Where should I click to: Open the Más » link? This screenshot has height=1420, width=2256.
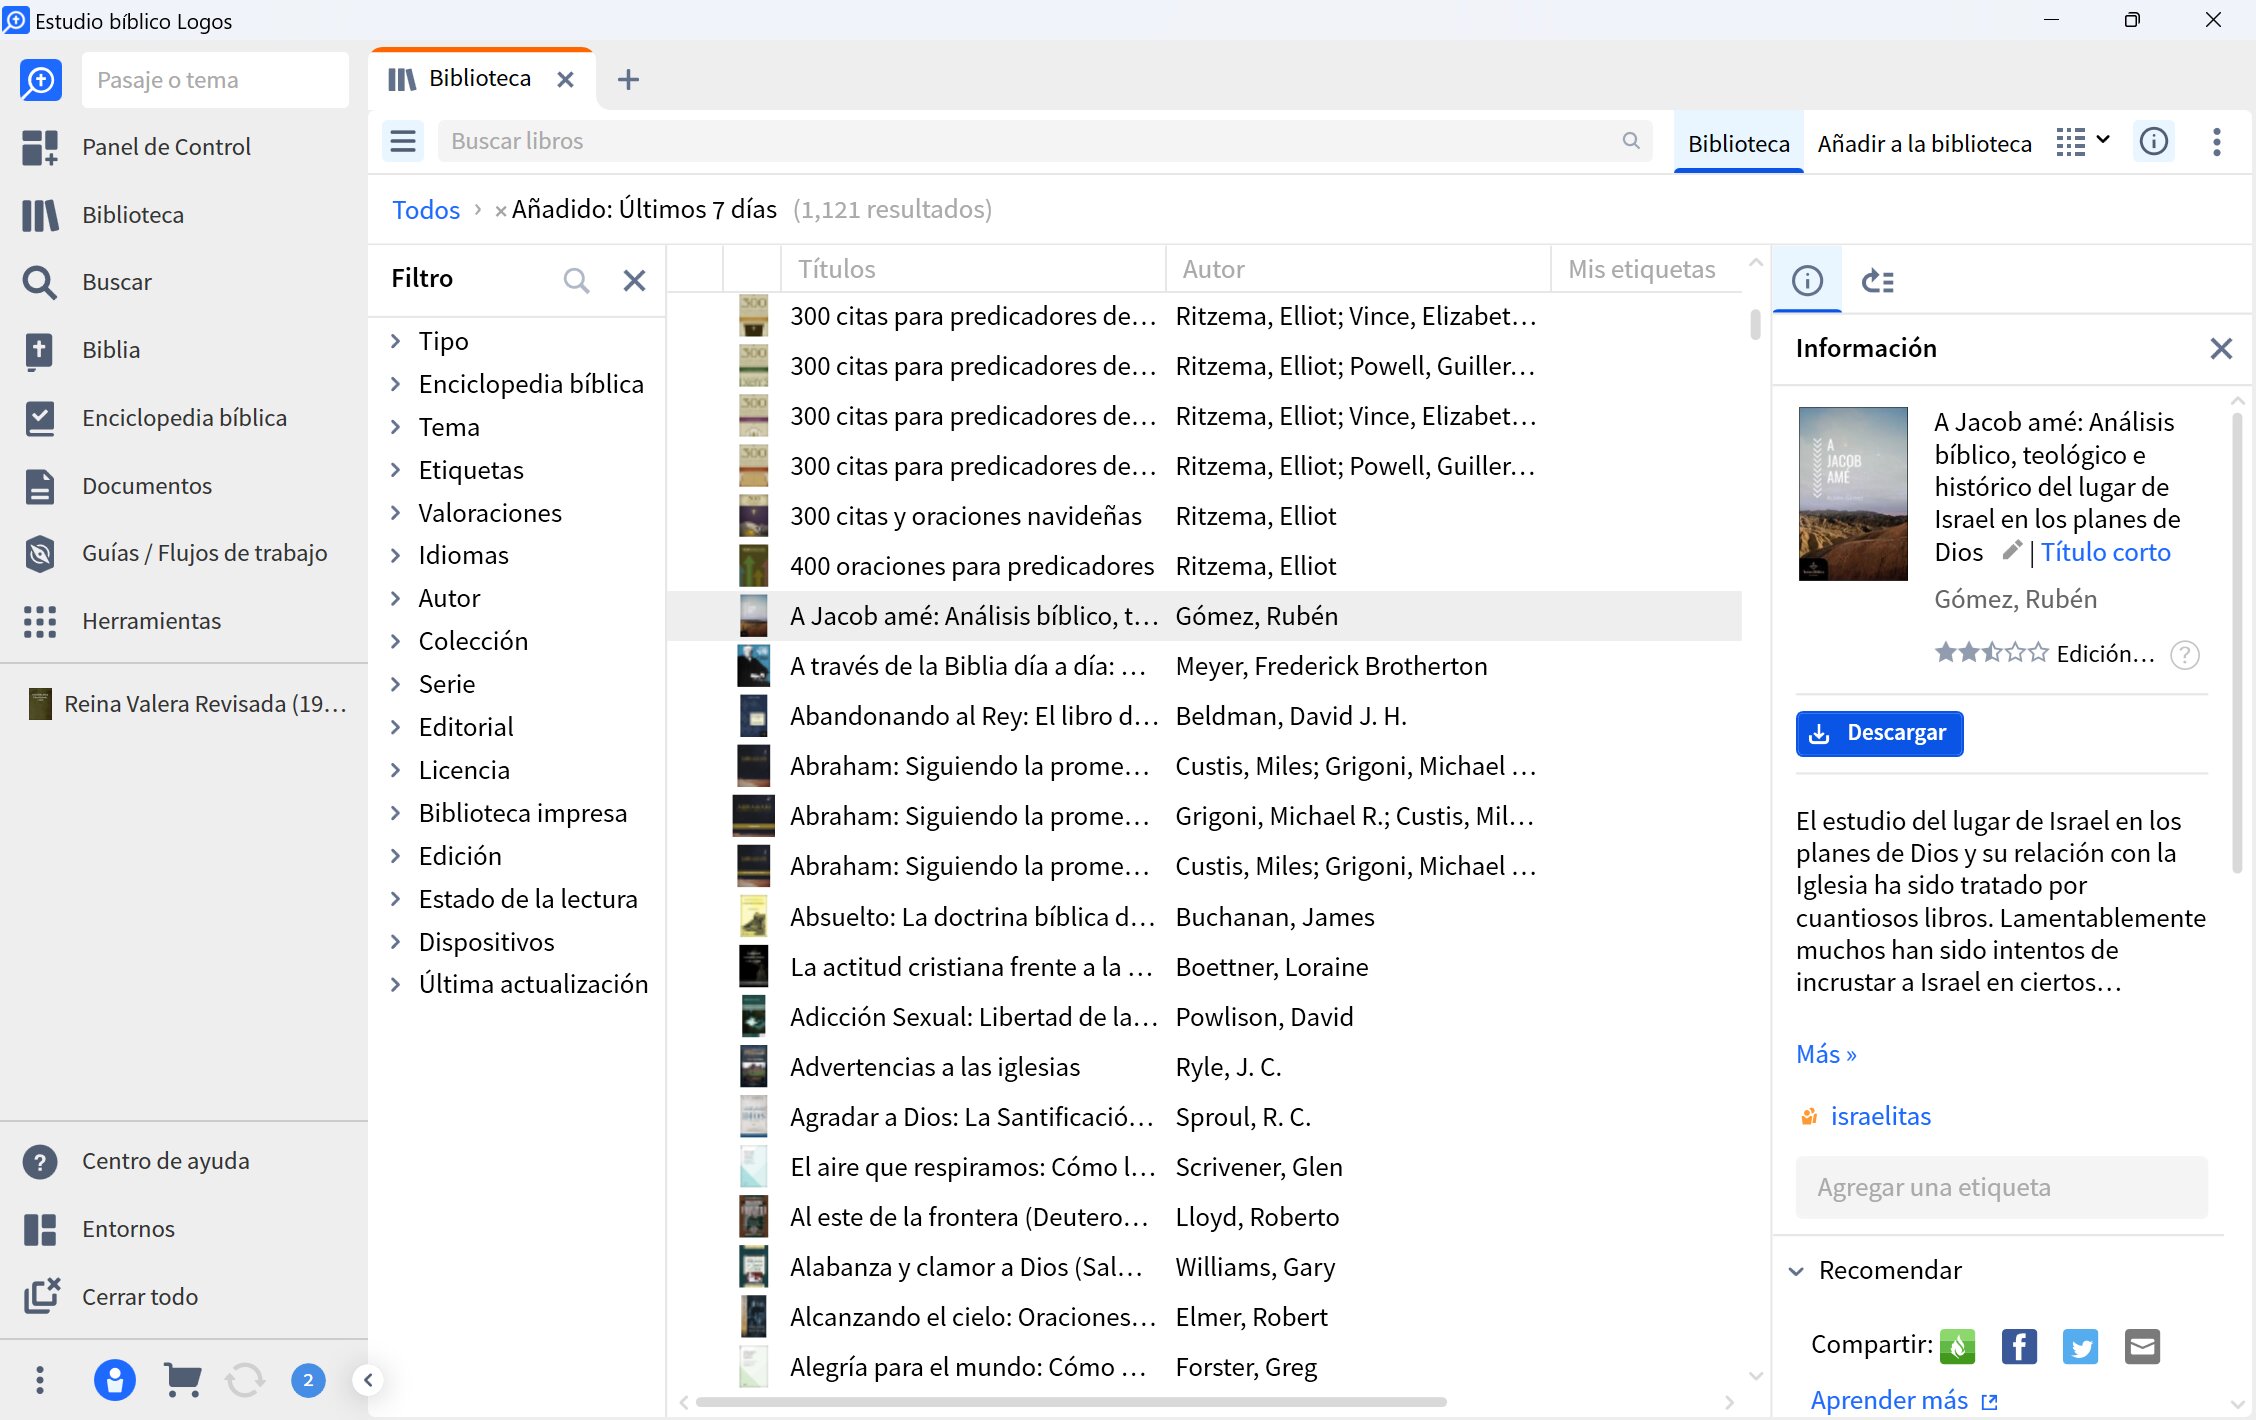pos(1825,1054)
